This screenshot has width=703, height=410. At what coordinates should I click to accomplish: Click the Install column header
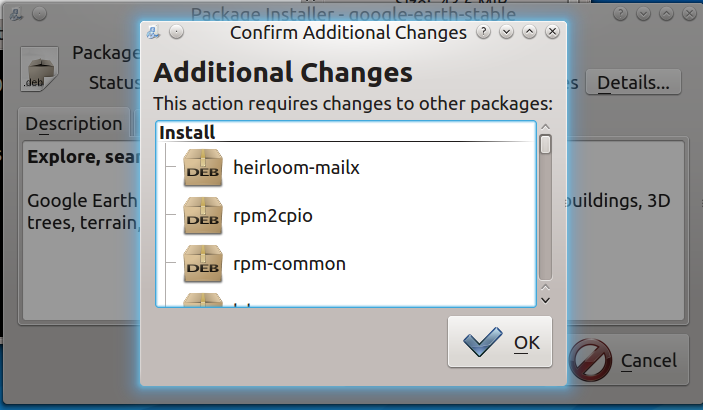point(187,132)
